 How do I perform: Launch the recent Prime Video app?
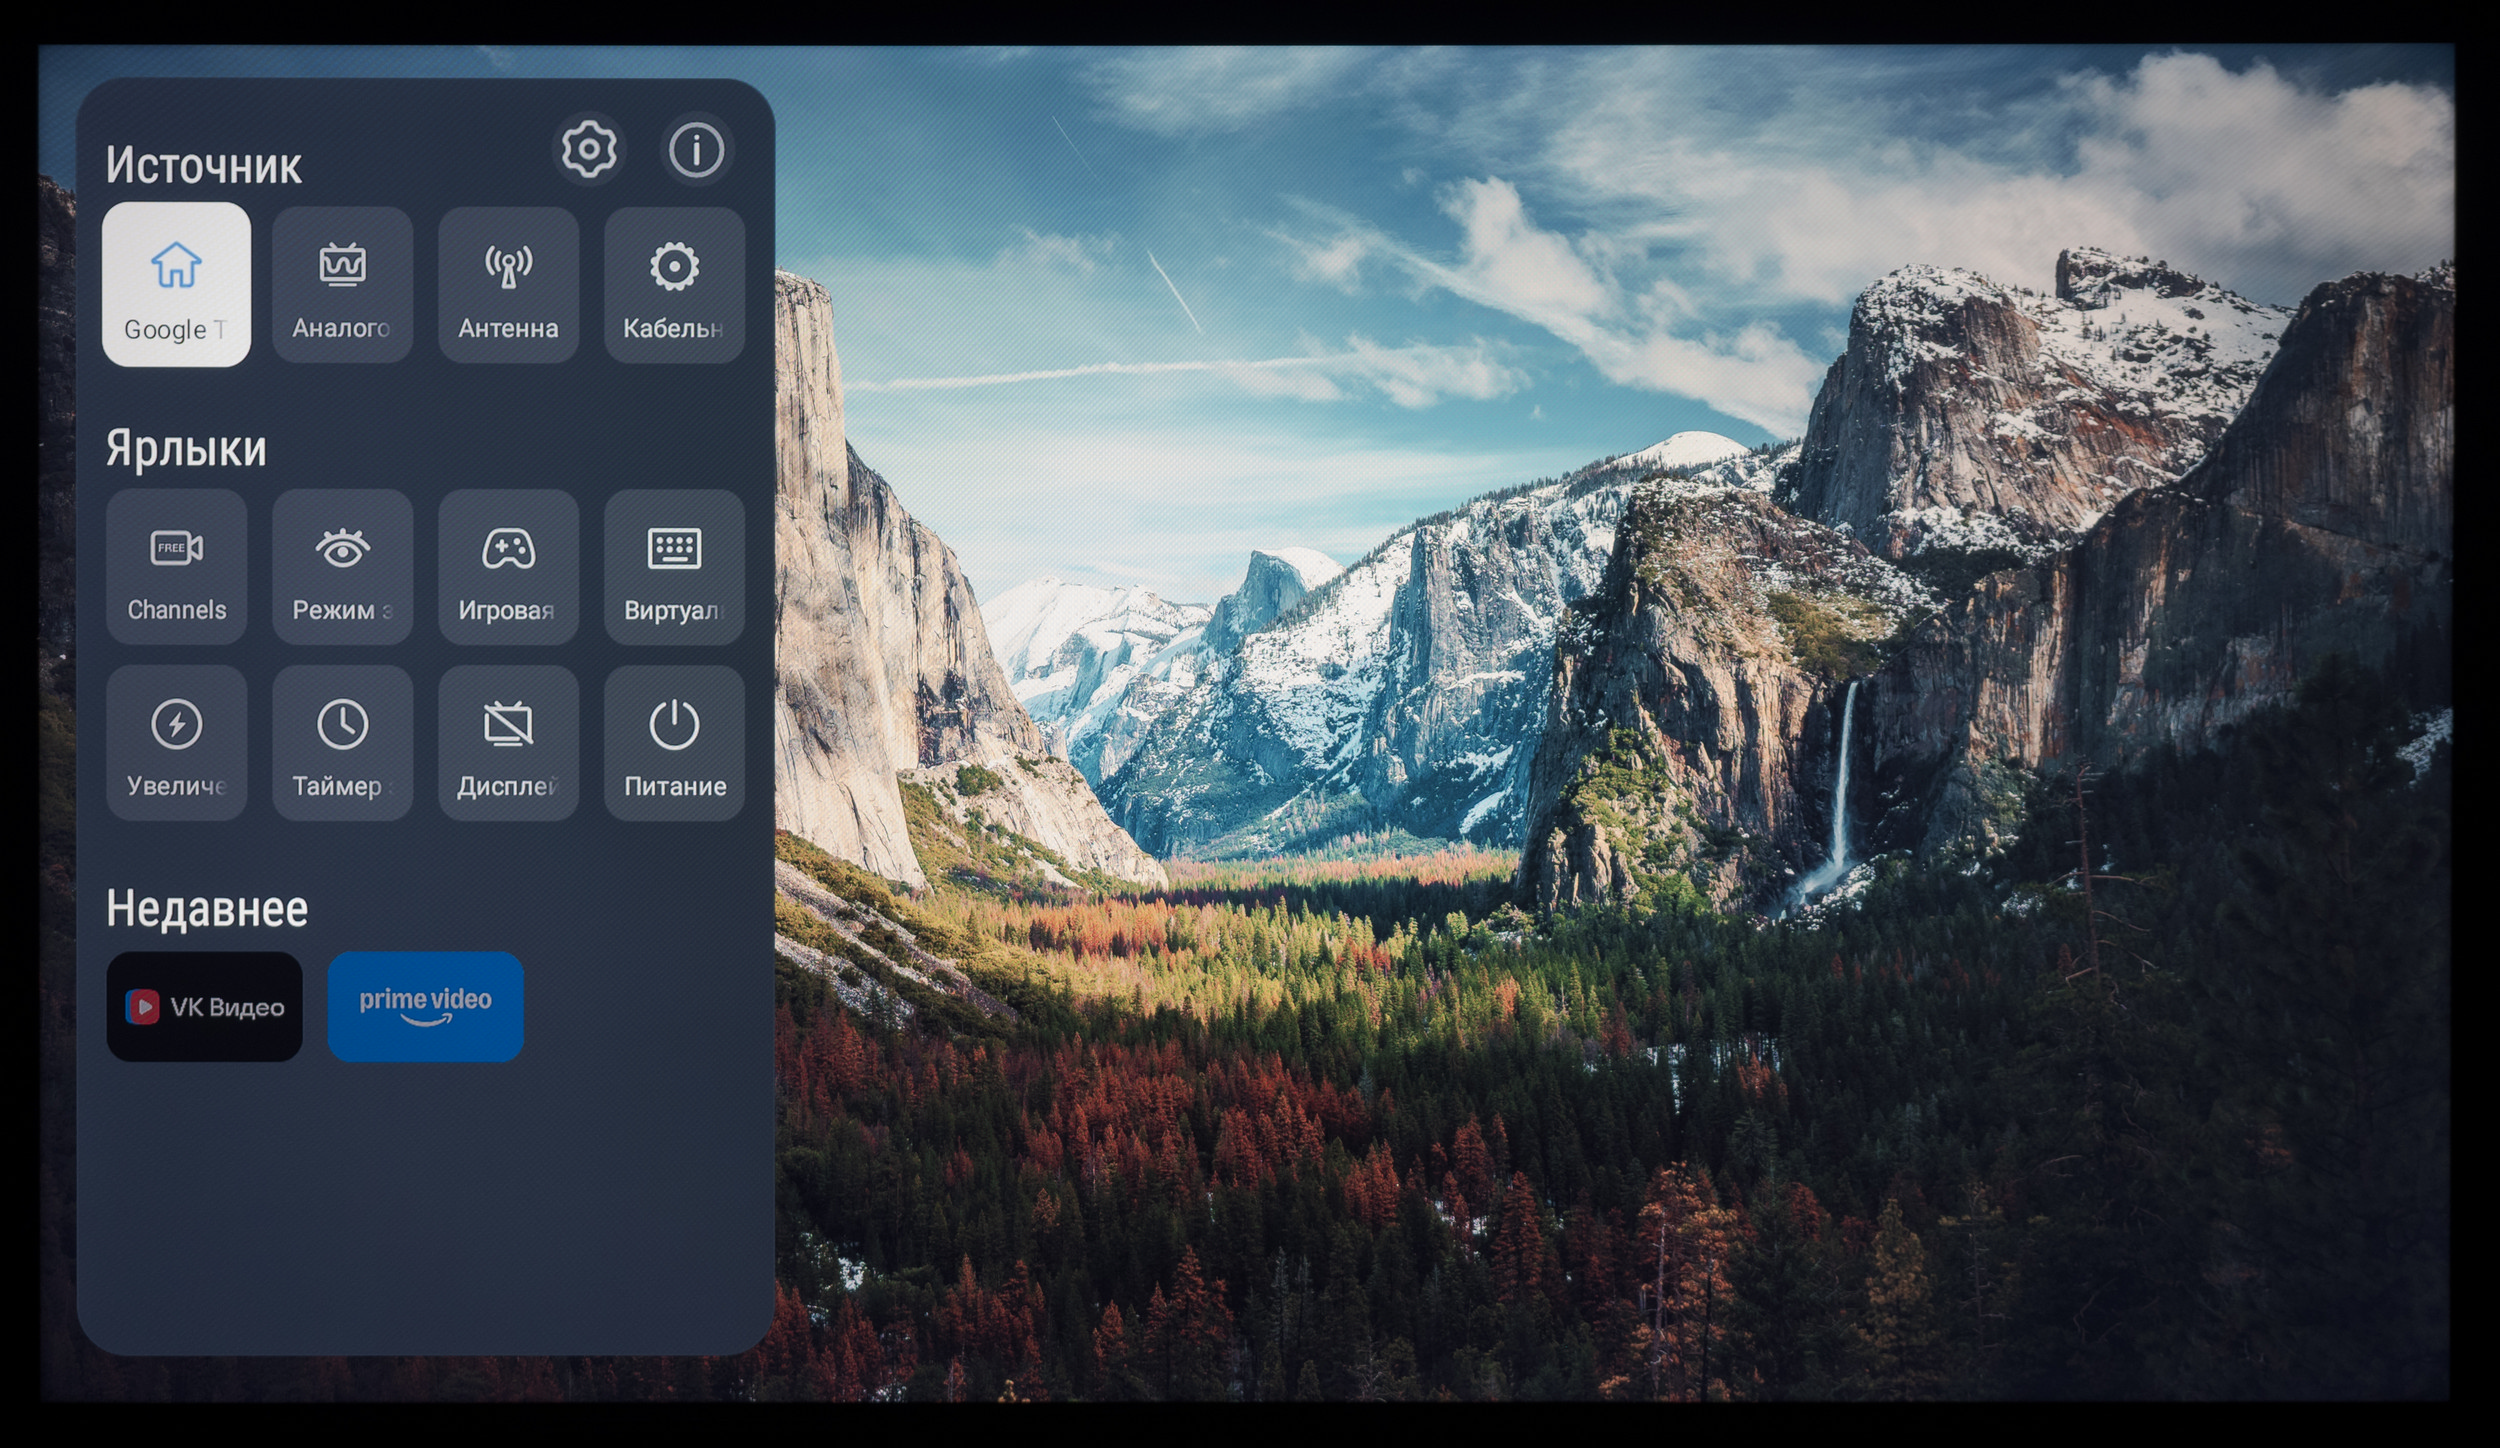[x=425, y=1006]
